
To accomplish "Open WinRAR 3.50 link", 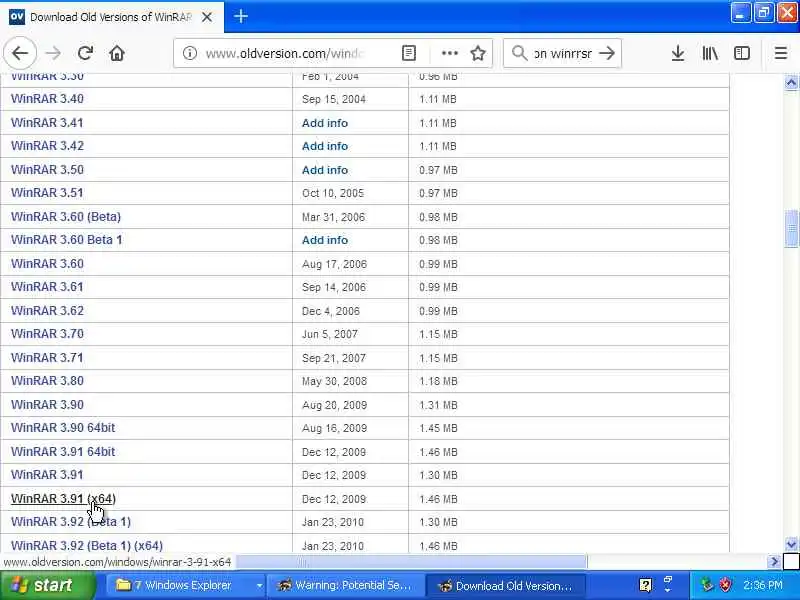I will tap(47, 169).
